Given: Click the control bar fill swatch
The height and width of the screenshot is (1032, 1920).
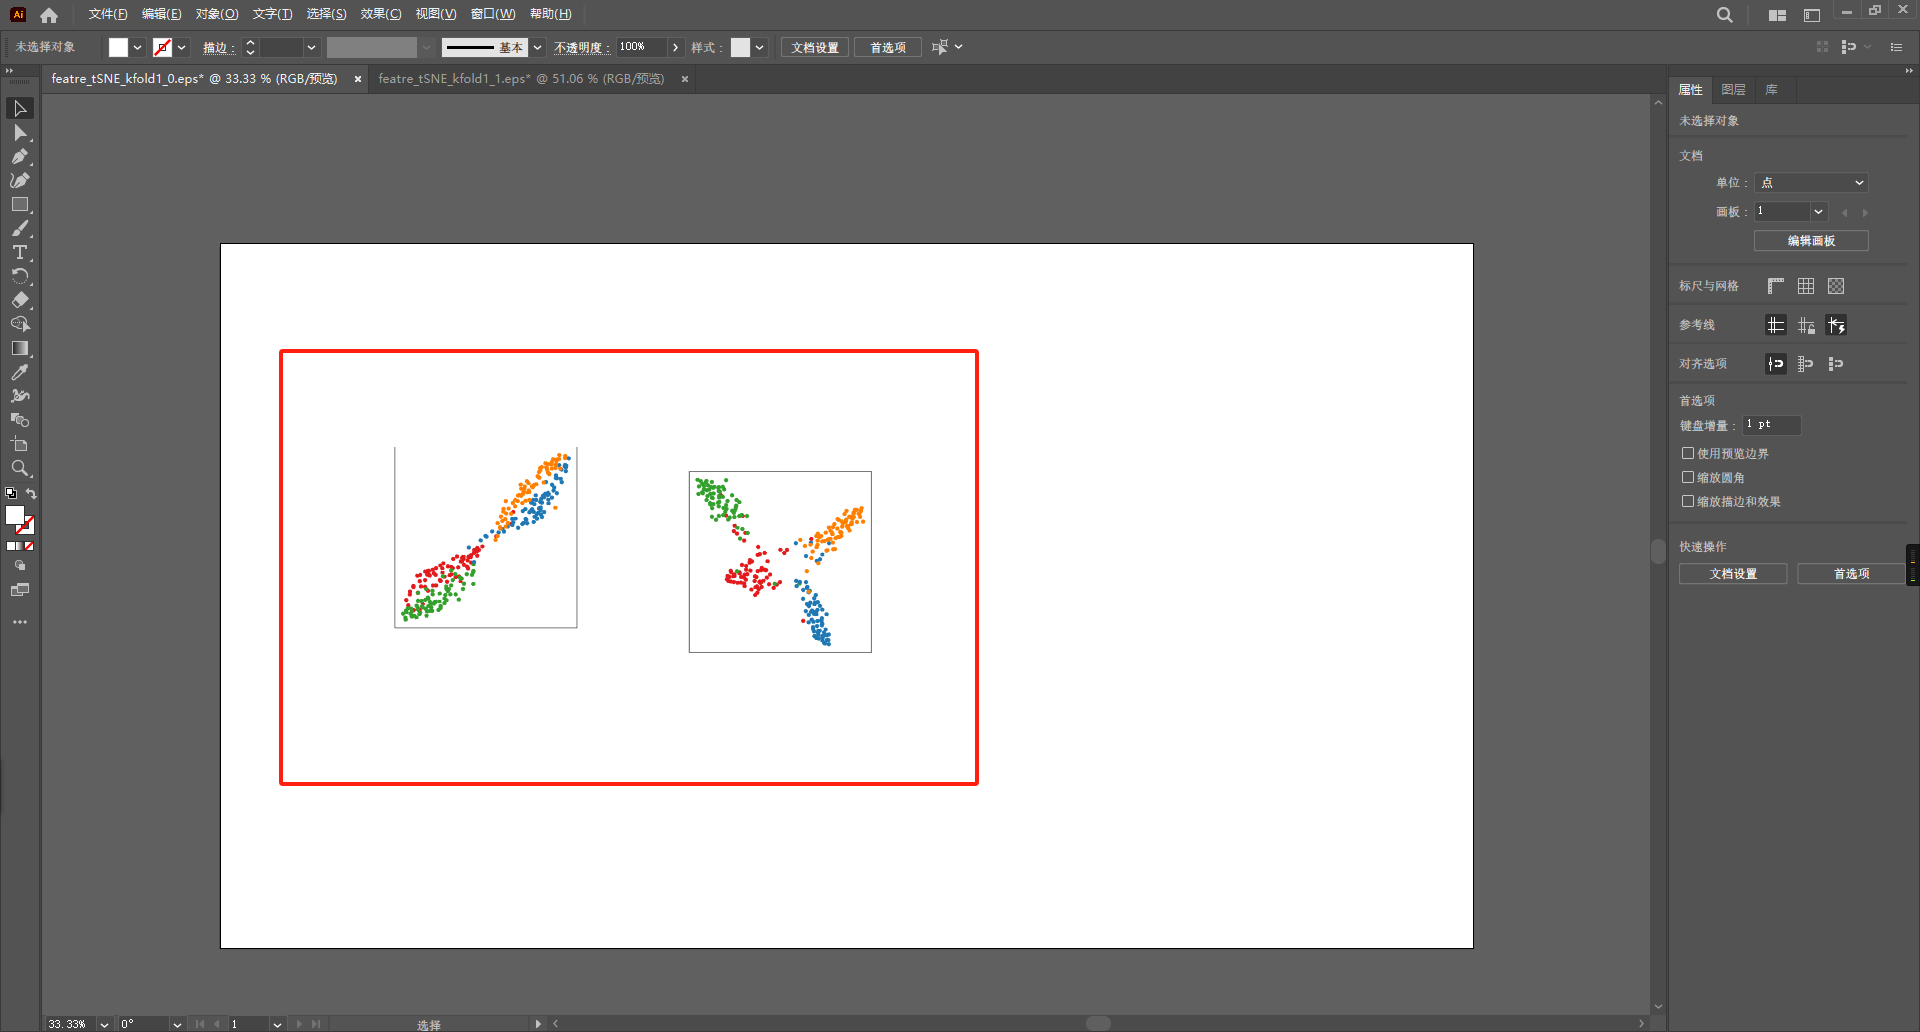Looking at the screenshot, I should tap(118, 47).
